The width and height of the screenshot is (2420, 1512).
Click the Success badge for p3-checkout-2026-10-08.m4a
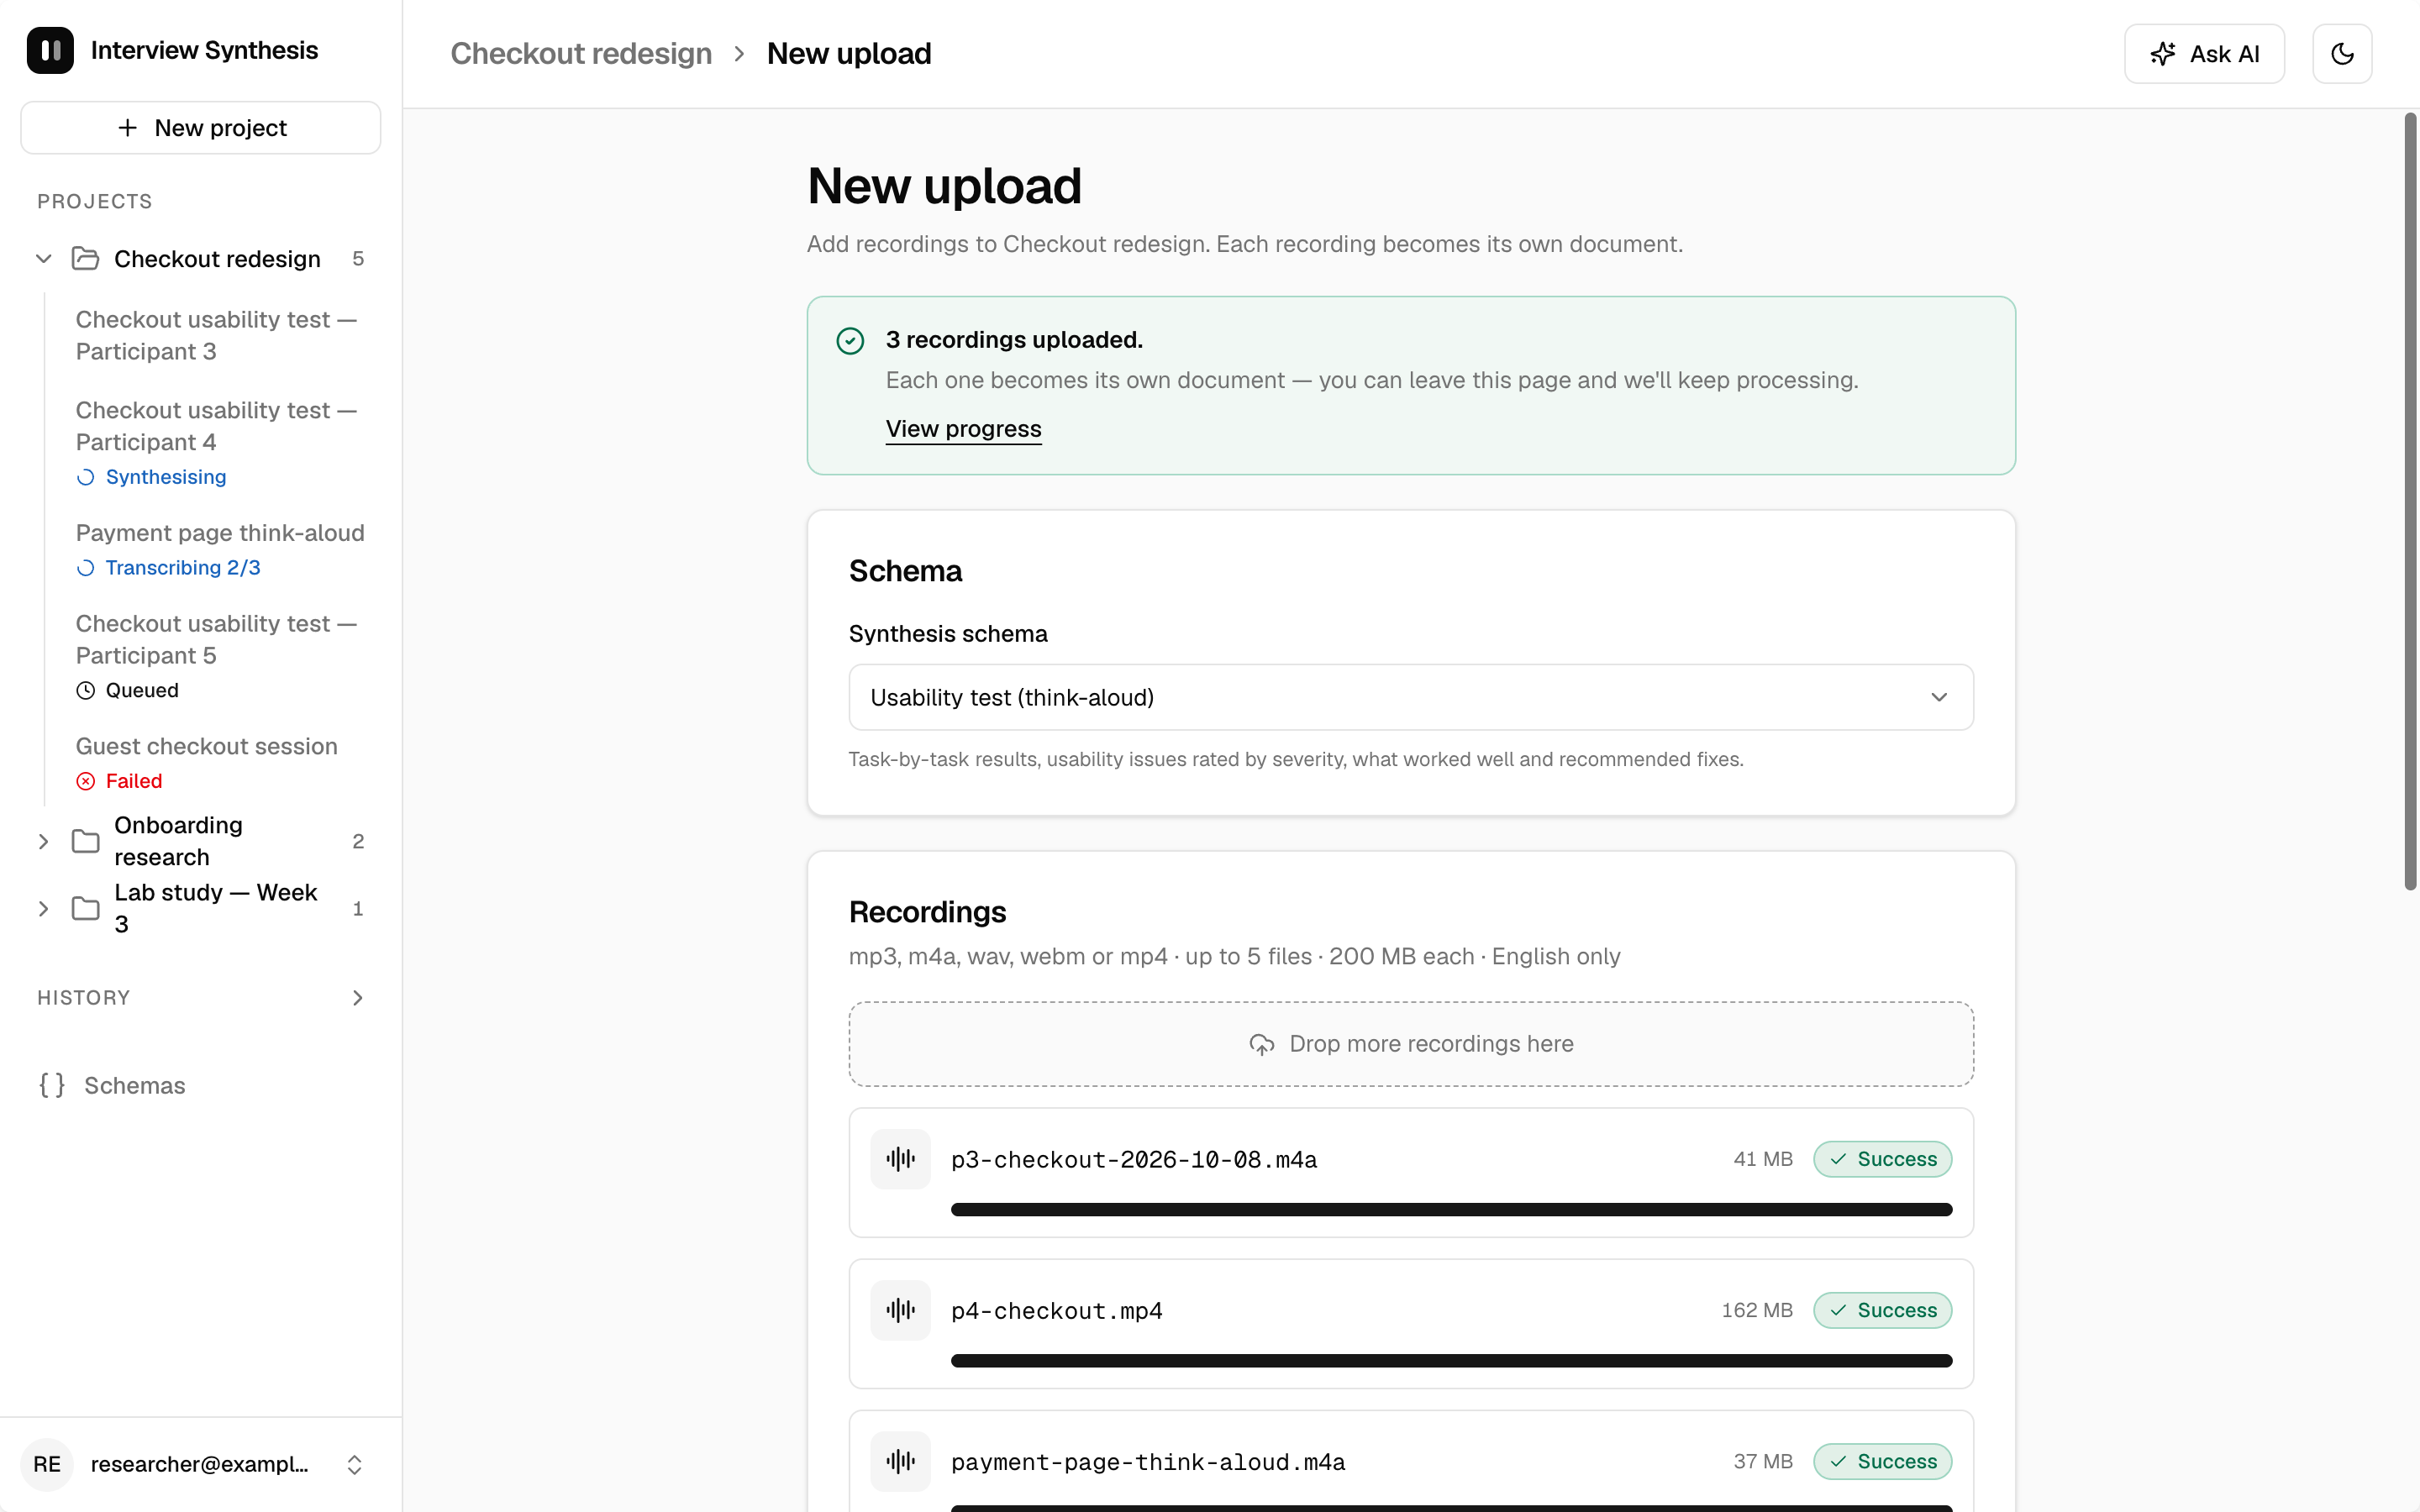pyautogui.click(x=1882, y=1159)
